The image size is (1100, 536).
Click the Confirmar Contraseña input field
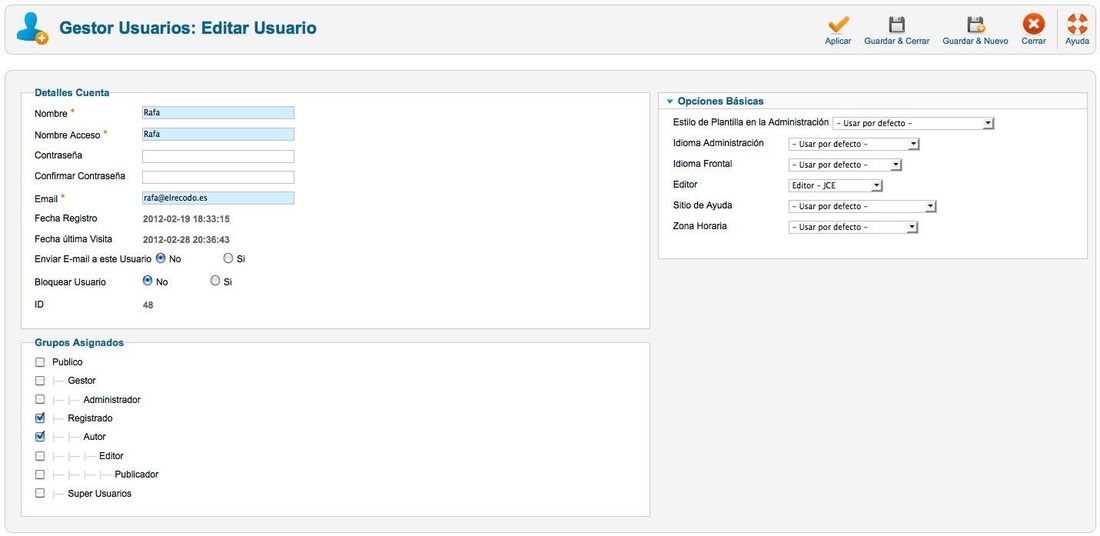[218, 177]
